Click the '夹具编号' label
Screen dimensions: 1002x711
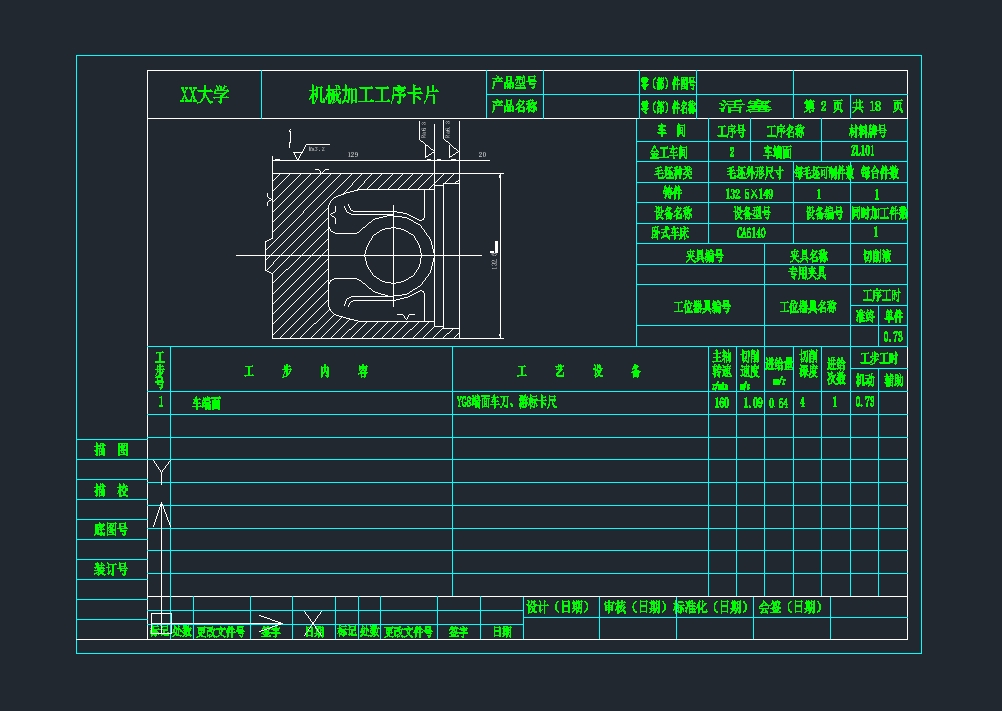tap(705, 256)
